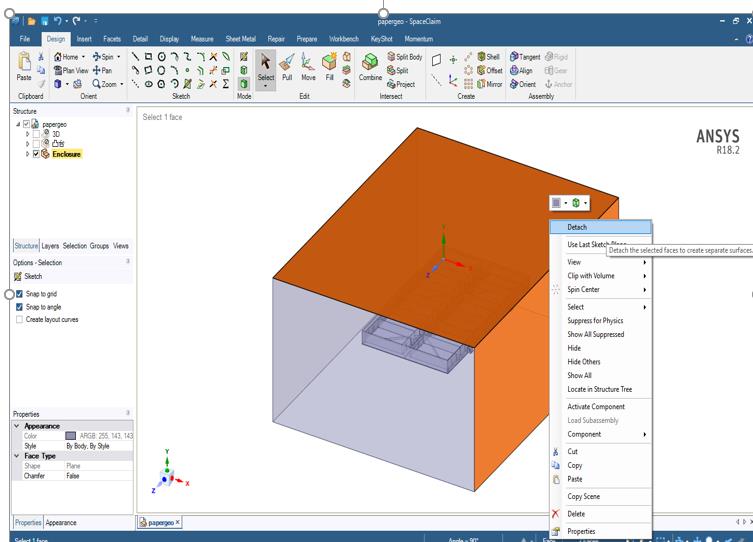Open the Component submenu
This screenshot has width=753, height=542.
pos(601,434)
